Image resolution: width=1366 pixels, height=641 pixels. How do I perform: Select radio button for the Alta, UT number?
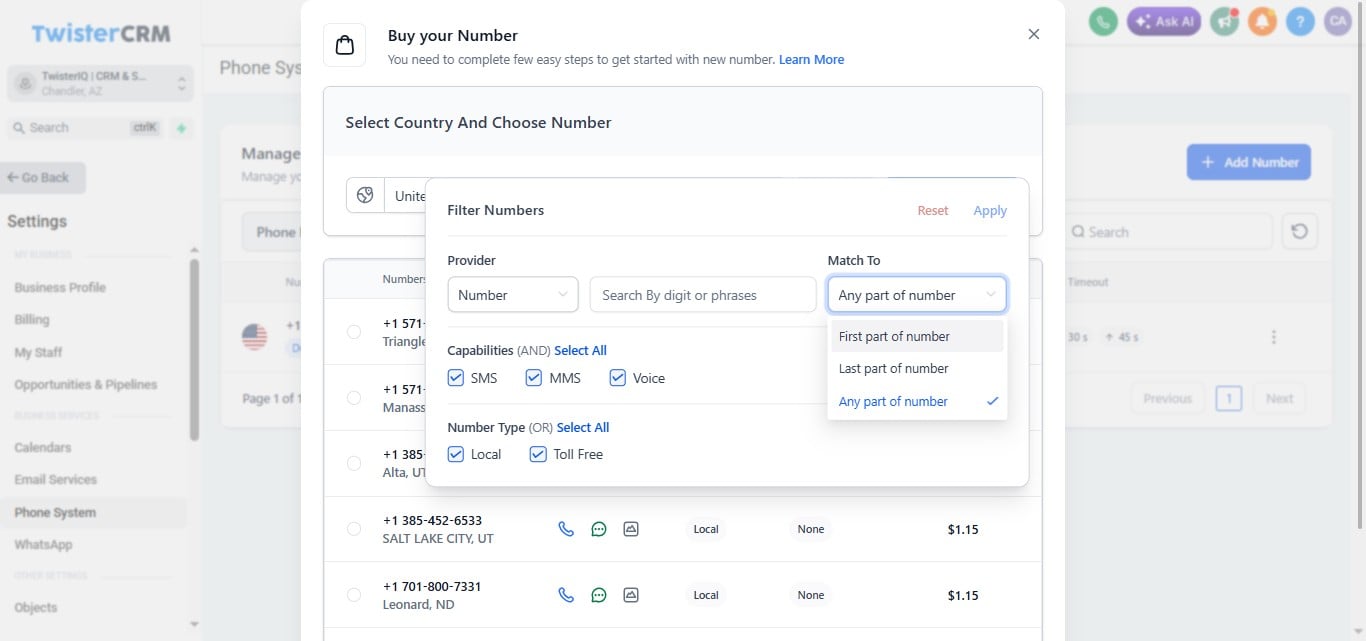click(354, 463)
